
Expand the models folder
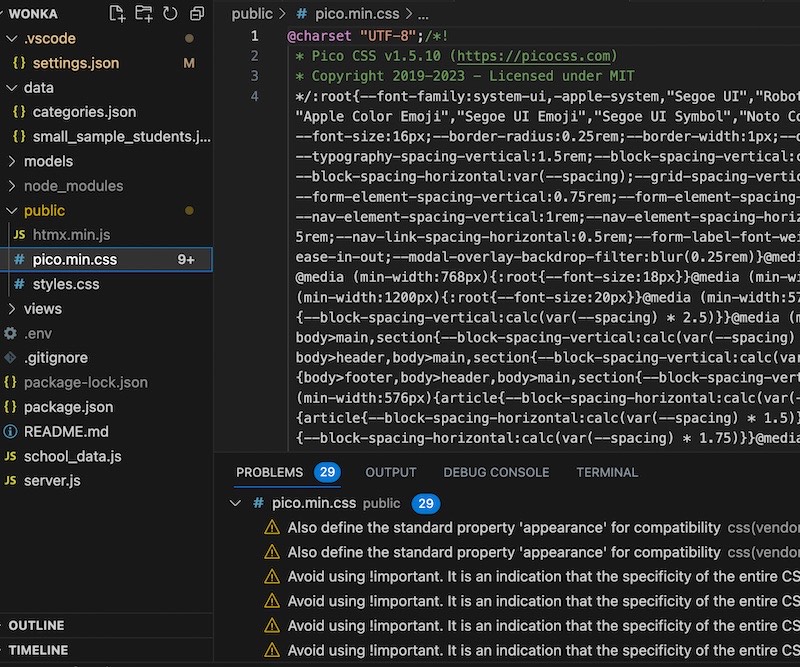[x=12, y=161]
